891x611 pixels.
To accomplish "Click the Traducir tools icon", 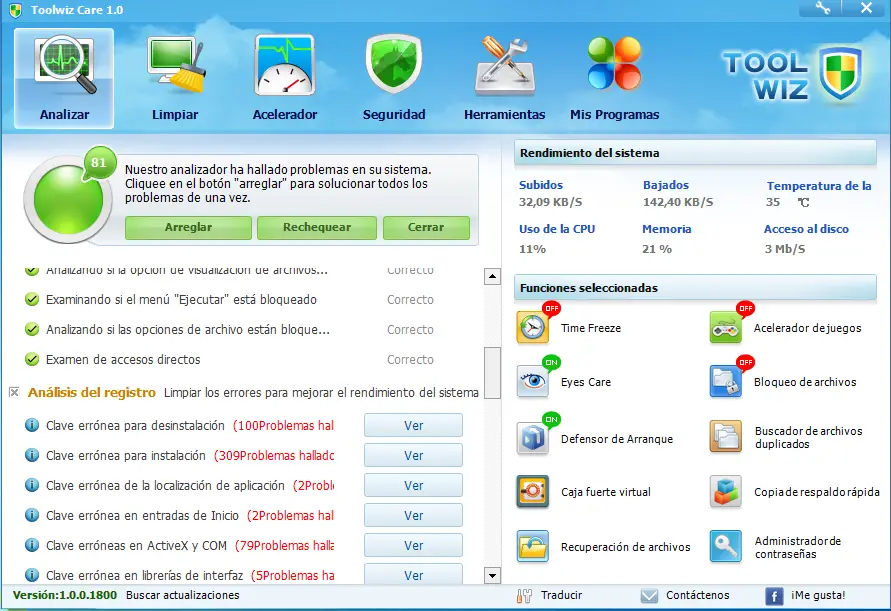I will [x=524, y=596].
